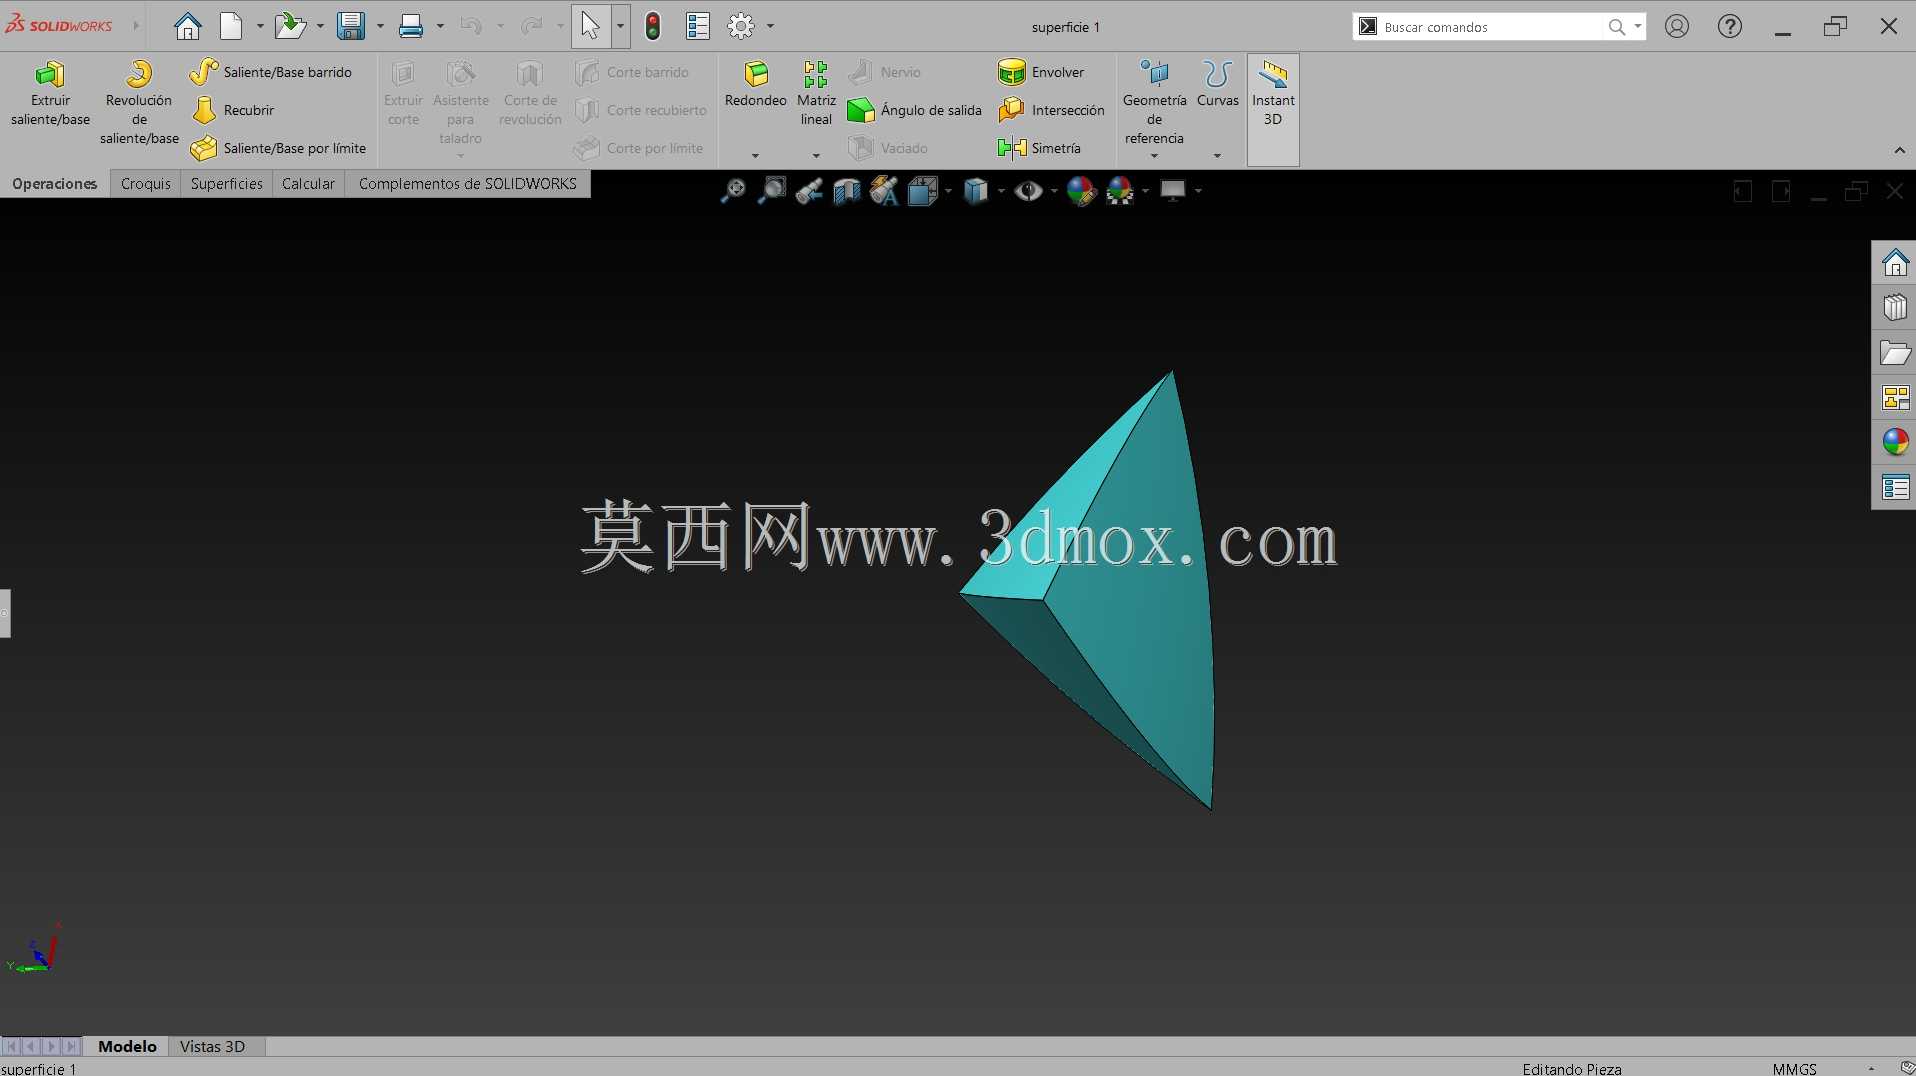Change the Display Style
This screenshot has height=1076, width=1916.
[976, 190]
